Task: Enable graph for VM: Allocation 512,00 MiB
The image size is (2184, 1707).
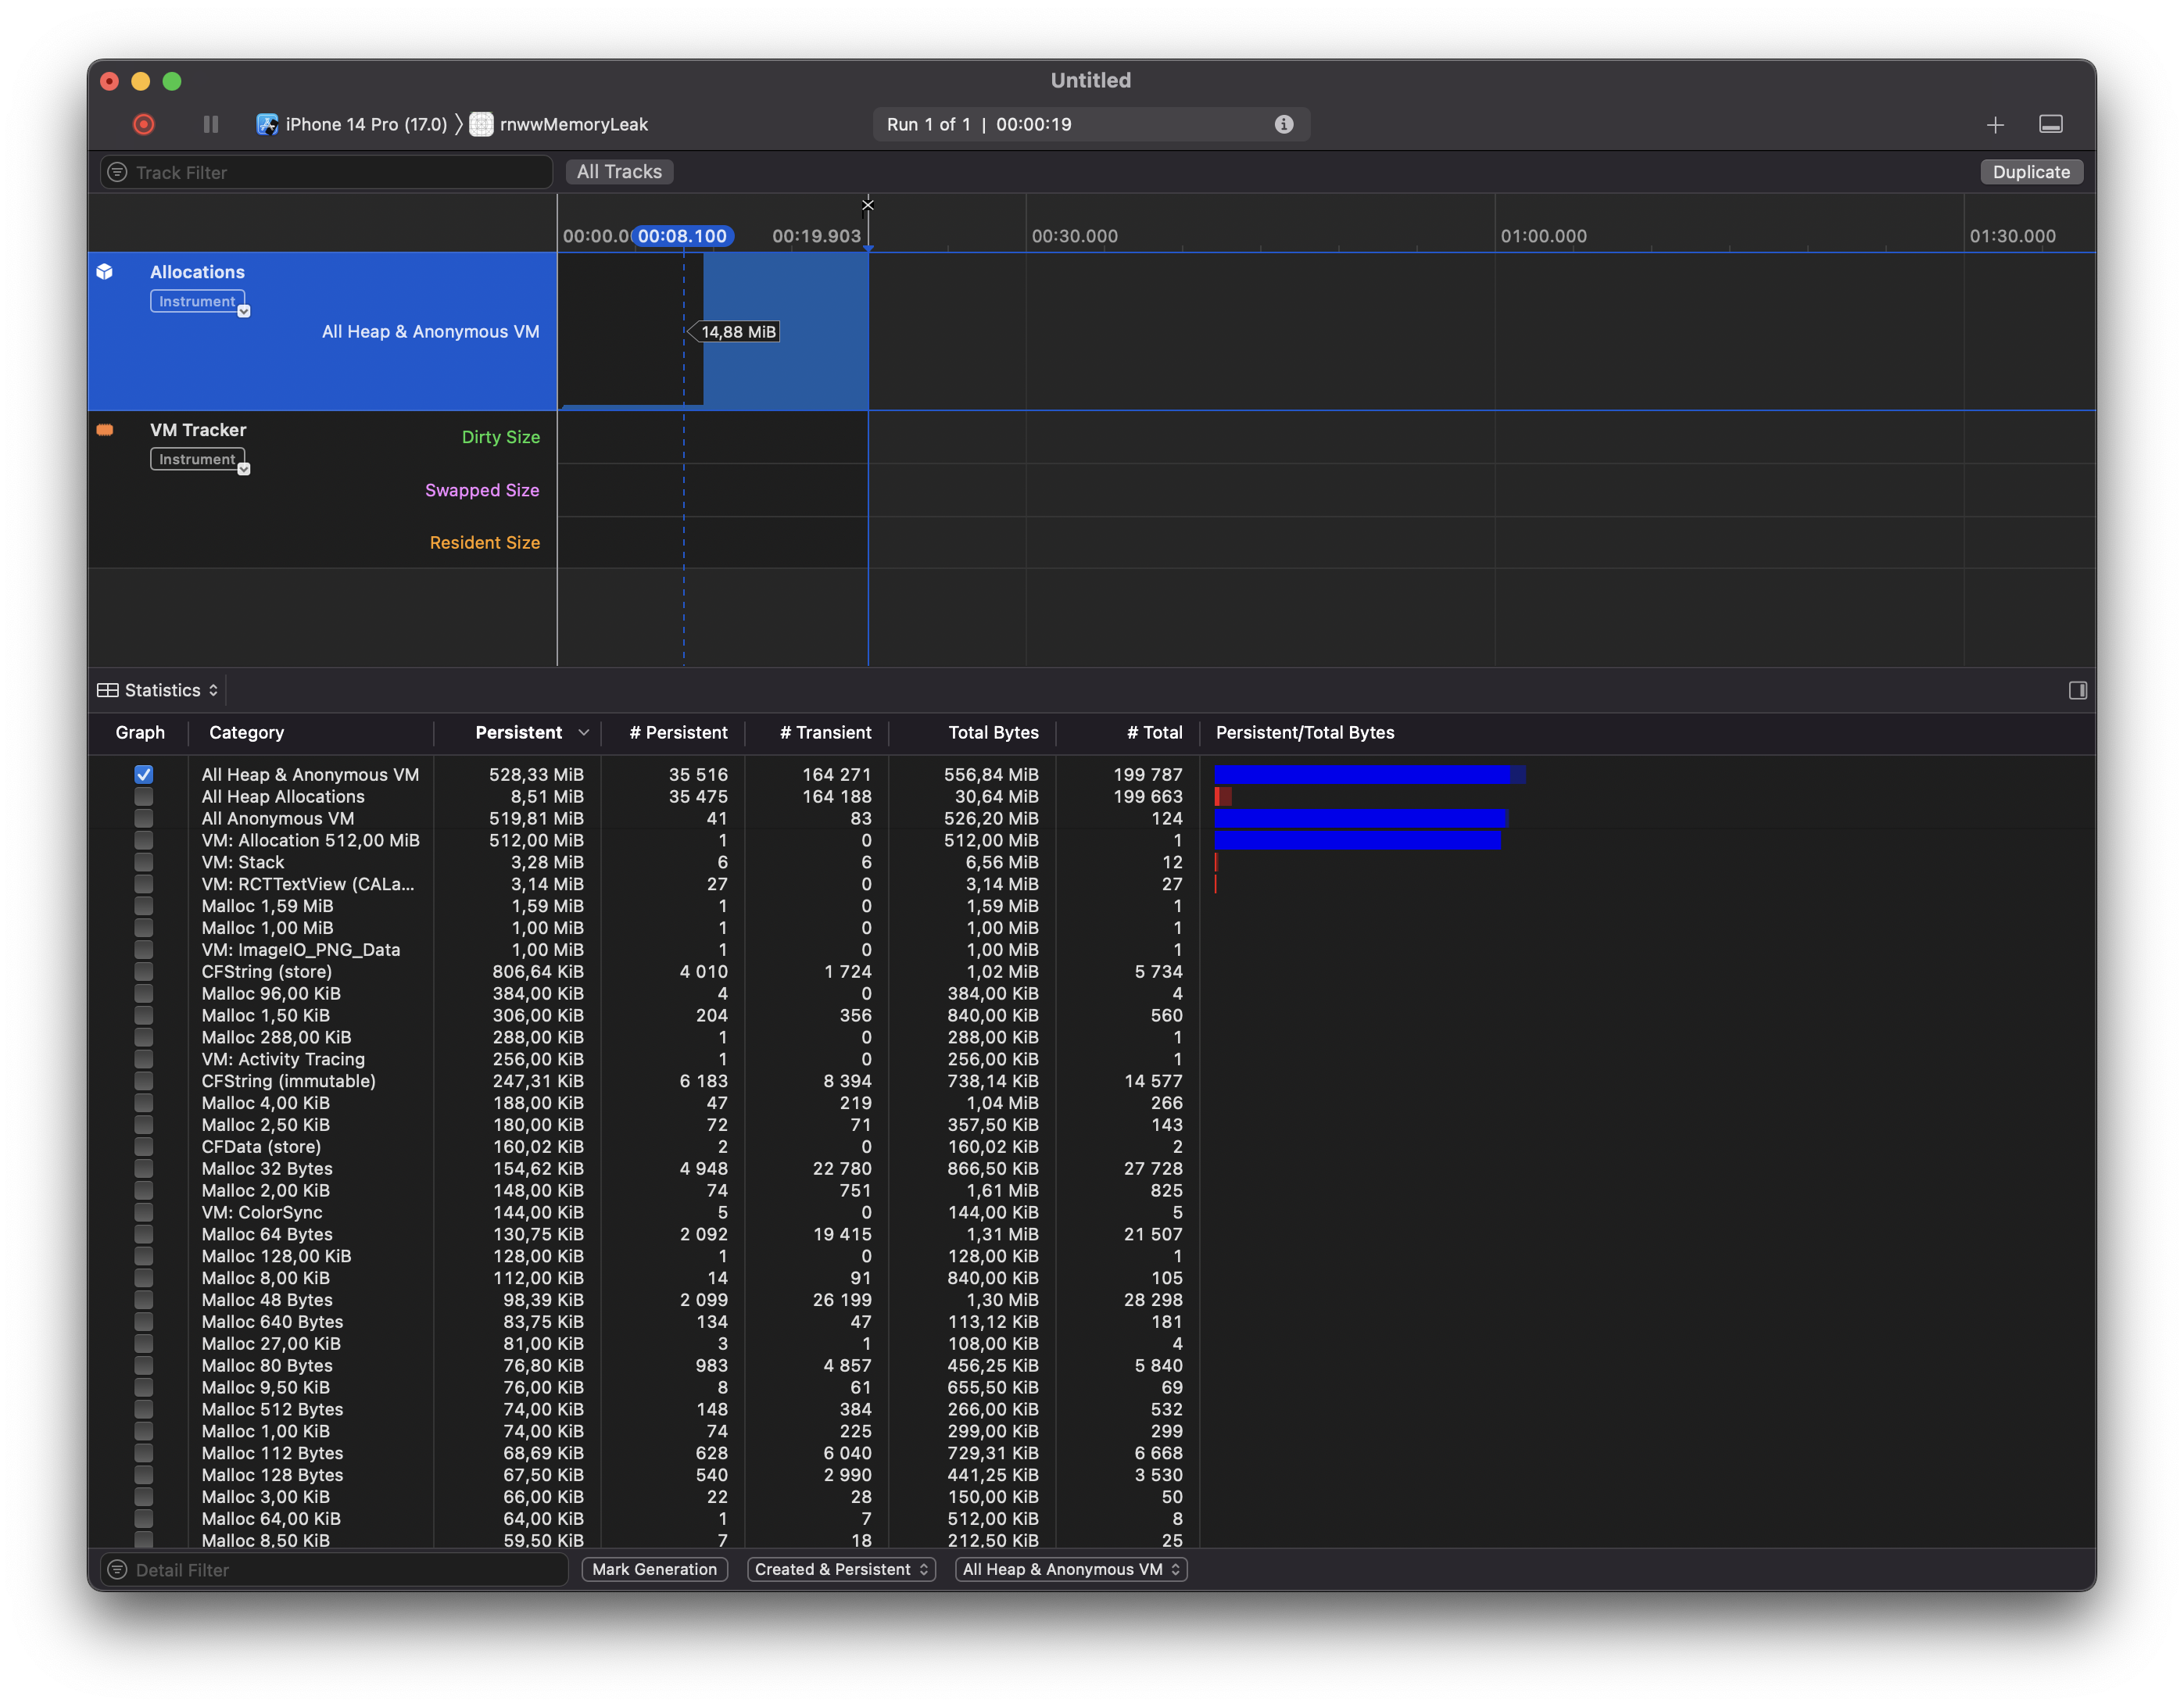Action: (x=144, y=840)
